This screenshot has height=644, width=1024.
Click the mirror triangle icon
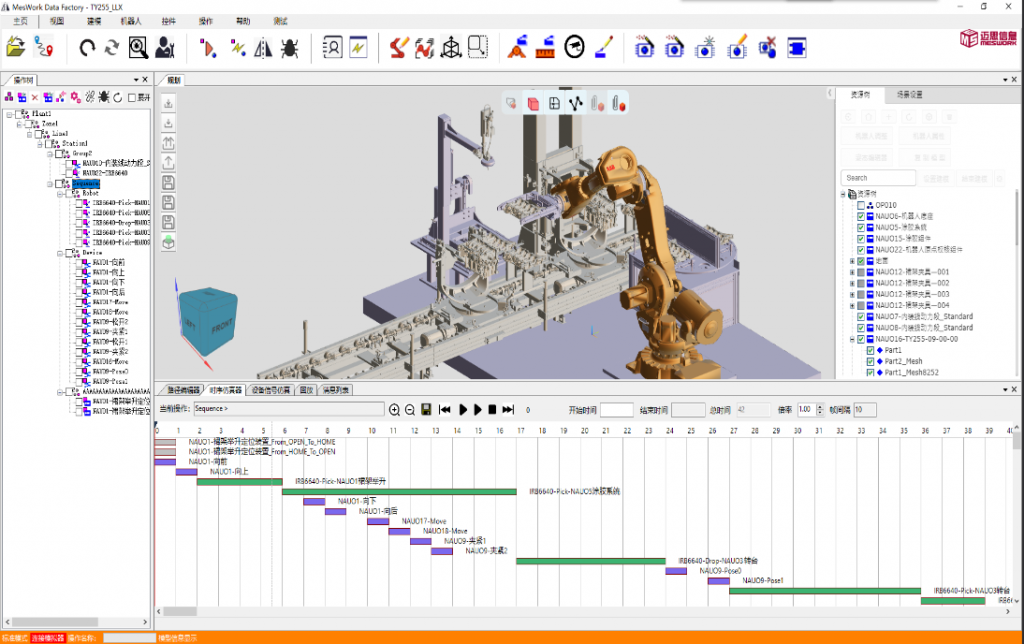pos(263,48)
